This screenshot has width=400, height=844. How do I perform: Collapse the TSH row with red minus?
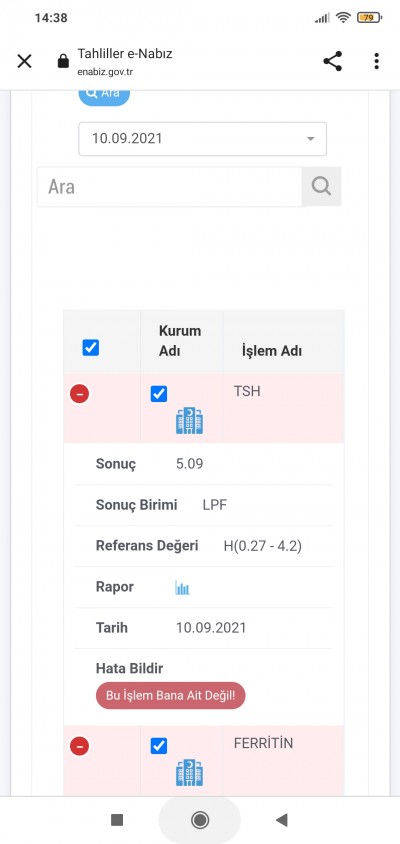tap(80, 395)
